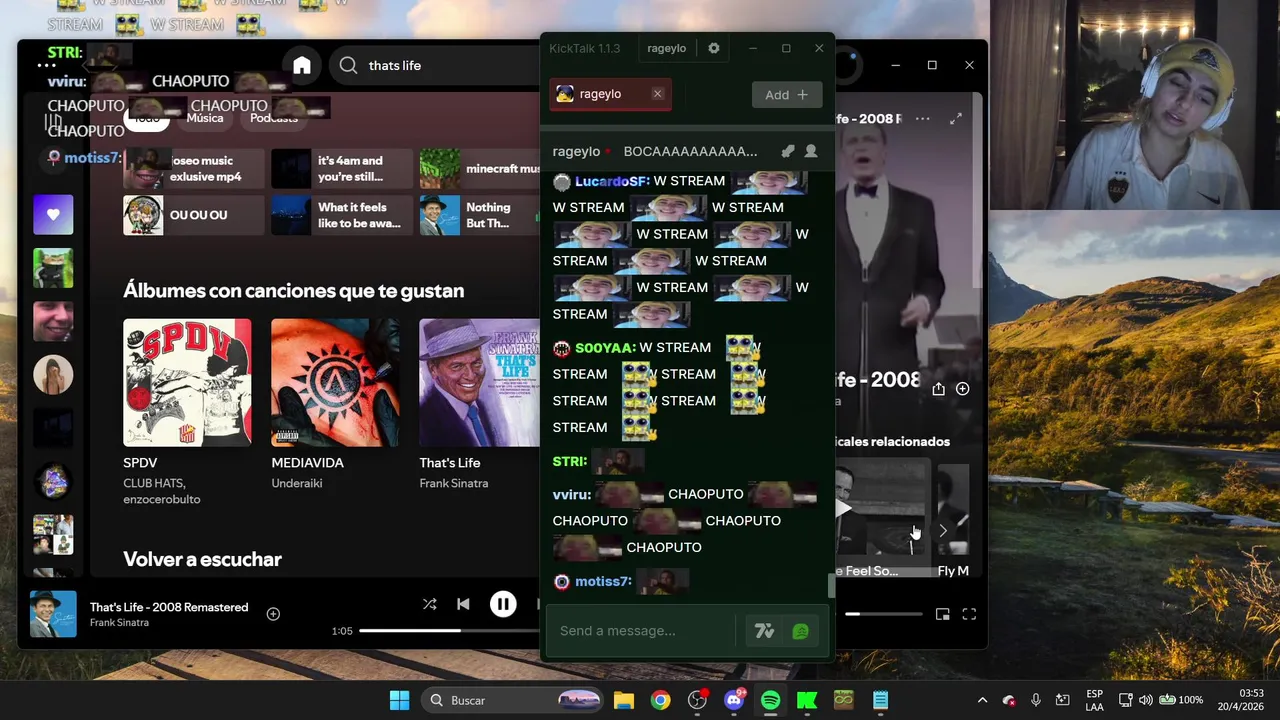The width and height of the screenshot is (1280, 720).
Task: Open the system volume tray icon
Action: [x=1146, y=700]
